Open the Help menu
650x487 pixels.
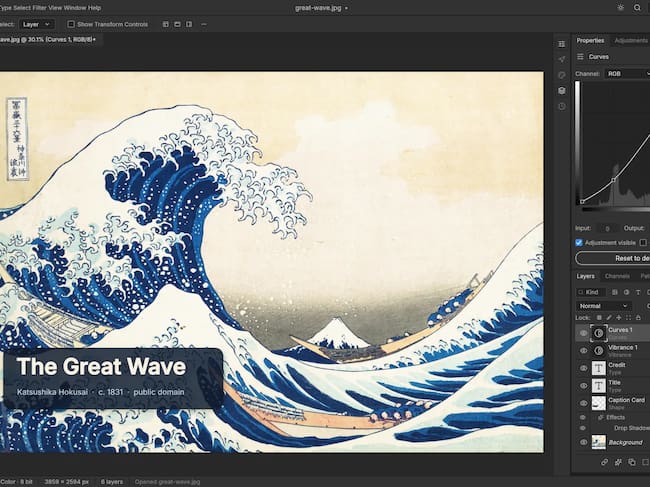[95, 7]
